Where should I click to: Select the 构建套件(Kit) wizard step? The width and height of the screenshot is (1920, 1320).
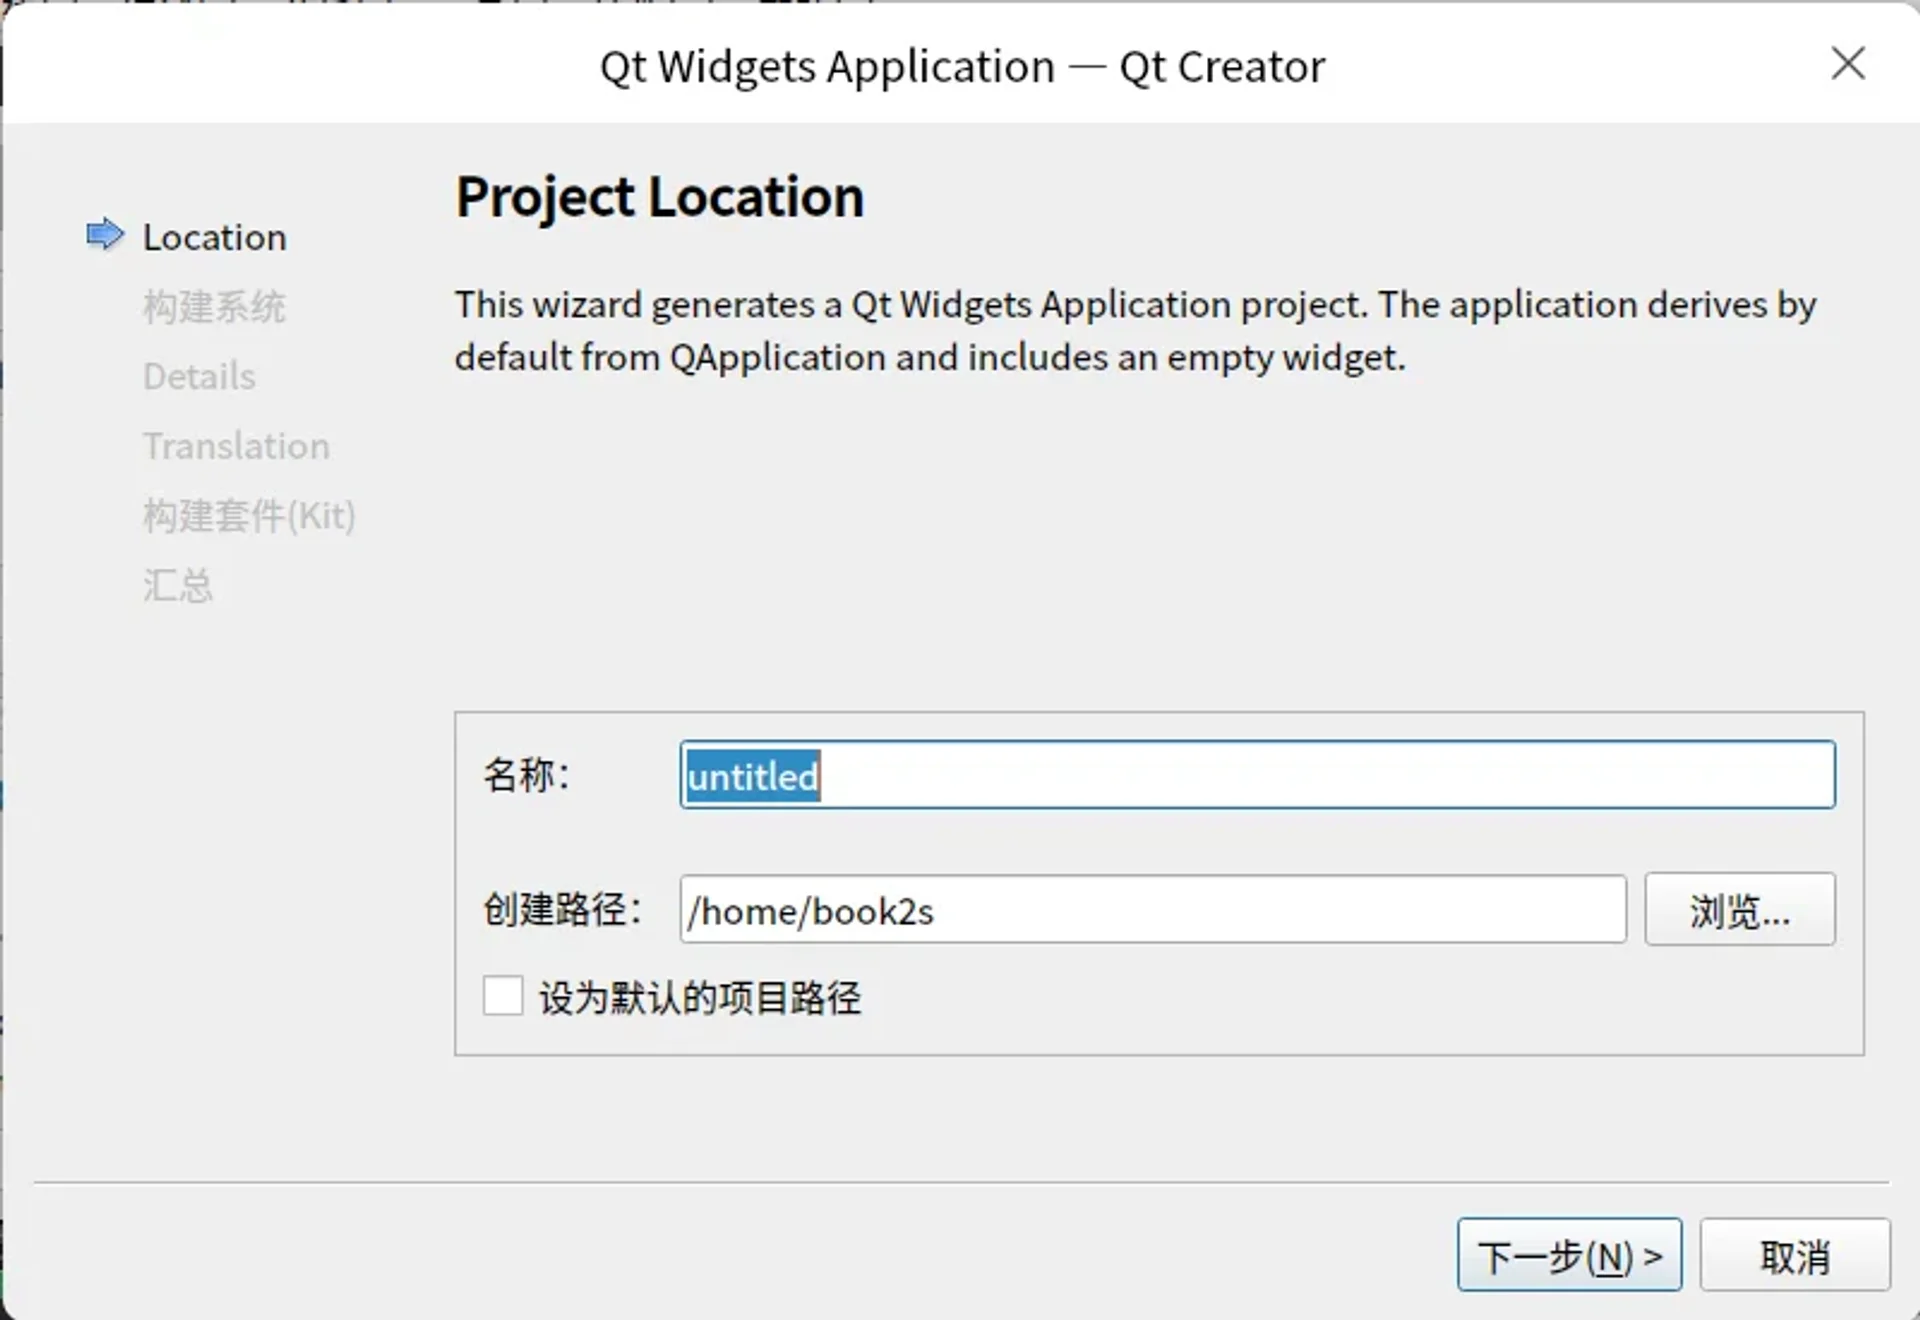point(249,515)
